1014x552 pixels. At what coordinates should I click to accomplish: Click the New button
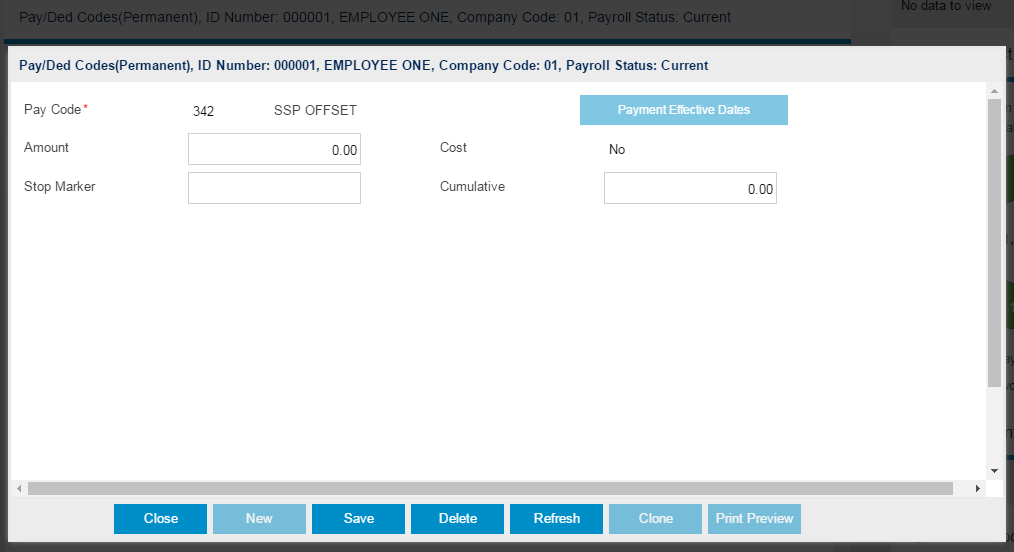point(259,519)
